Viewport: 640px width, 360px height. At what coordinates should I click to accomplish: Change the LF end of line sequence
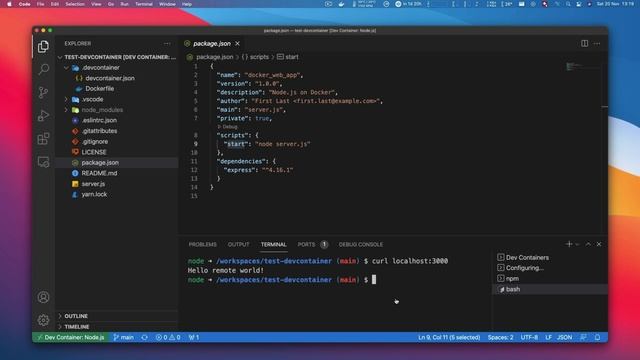click(548, 337)
